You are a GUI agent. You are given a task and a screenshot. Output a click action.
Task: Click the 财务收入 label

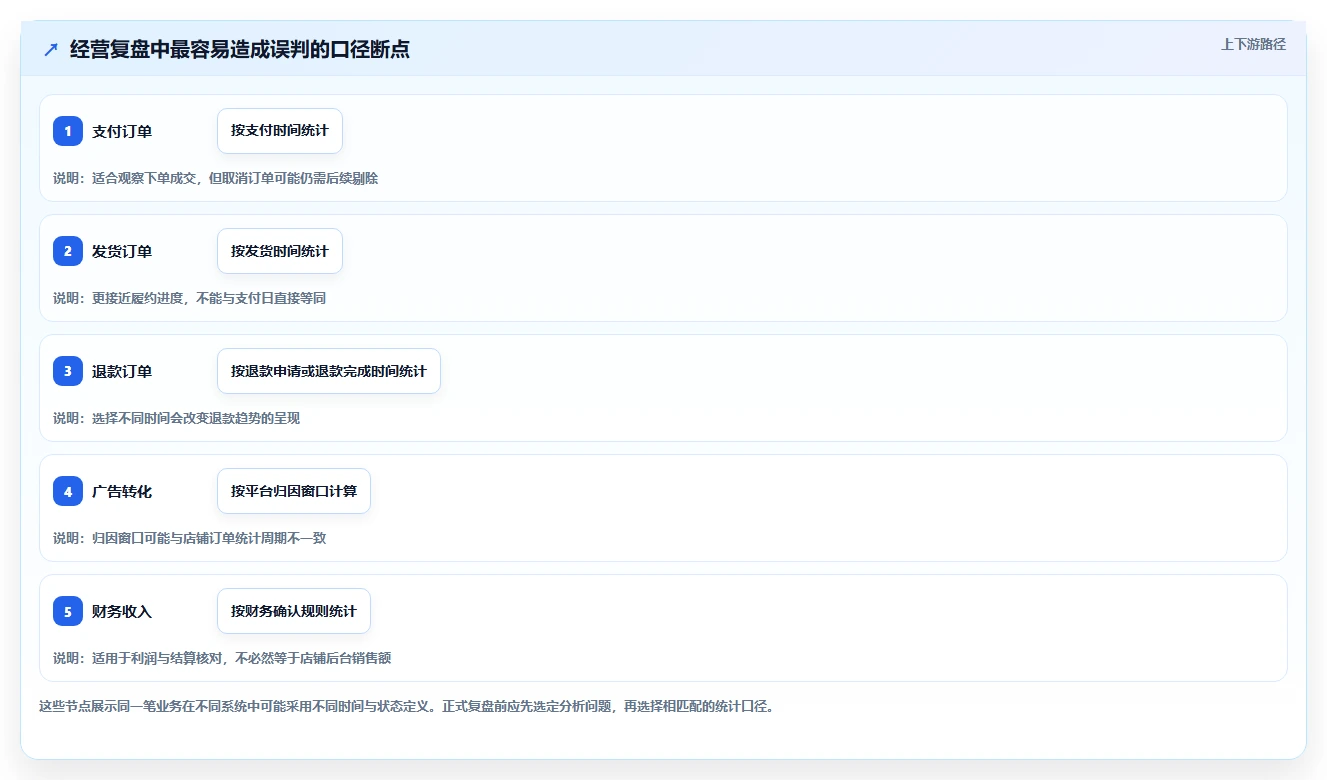[122, 611]
